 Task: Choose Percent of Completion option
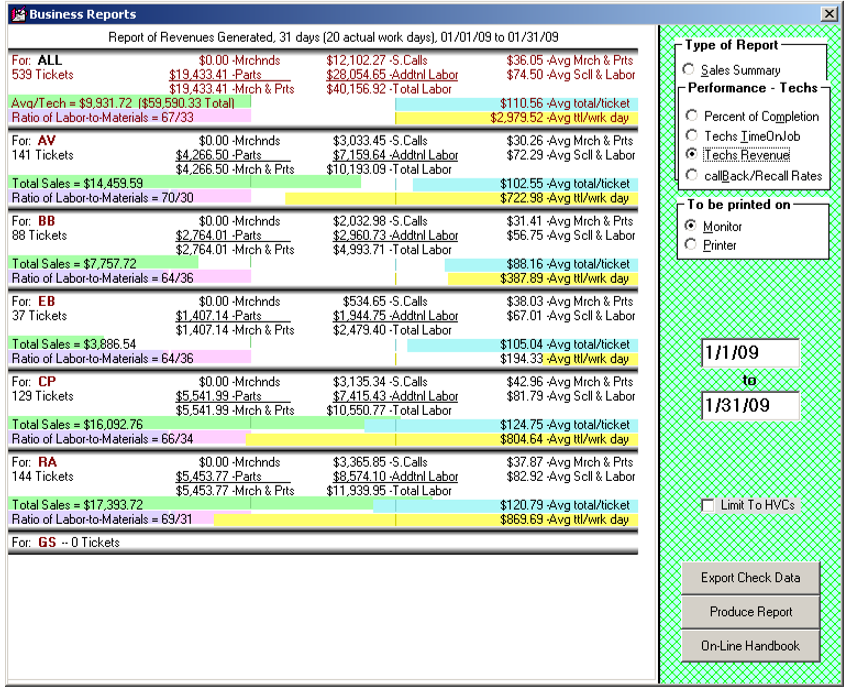[x=691, y=117]
